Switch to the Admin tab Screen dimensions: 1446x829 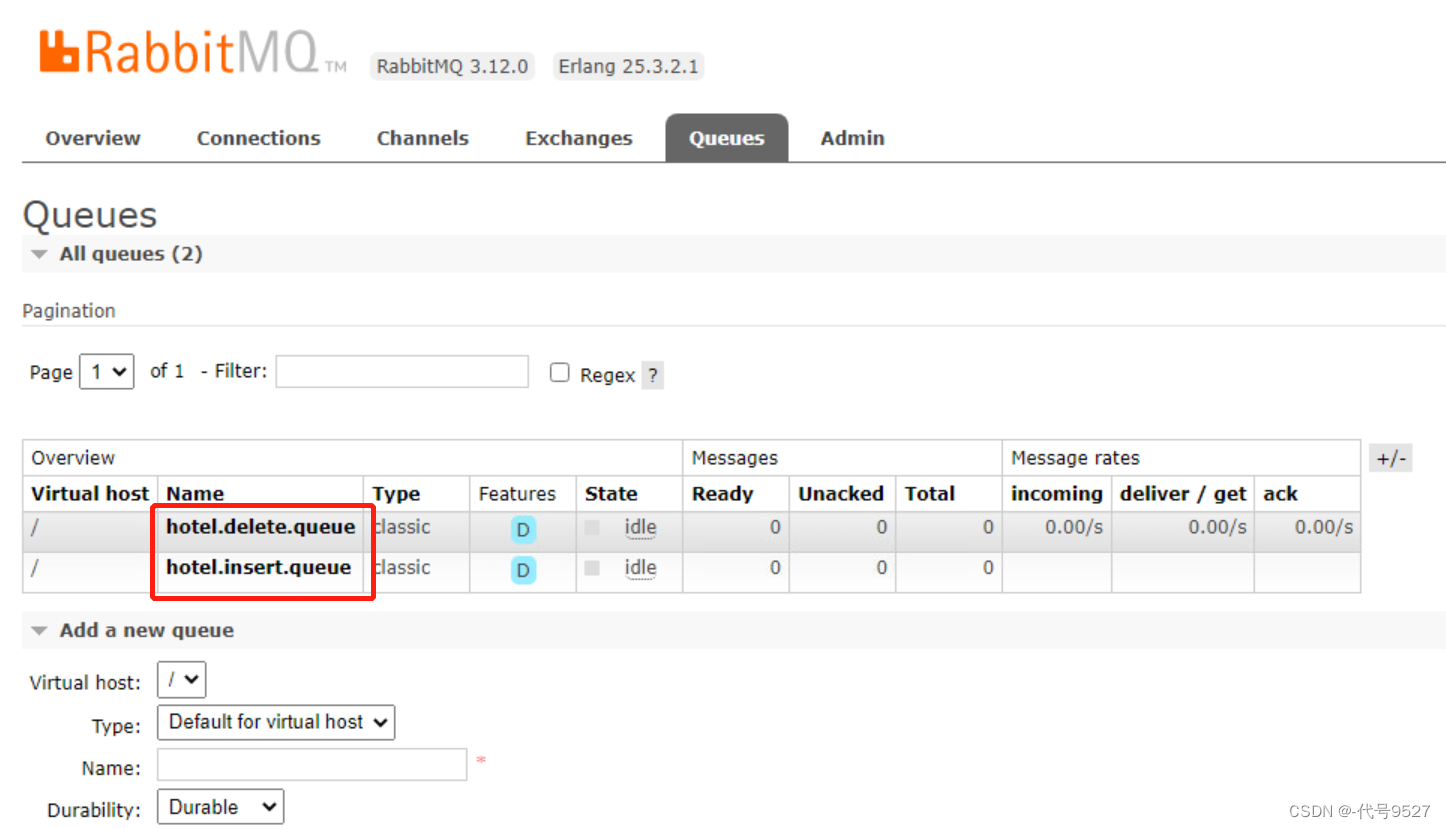point(853,138)
